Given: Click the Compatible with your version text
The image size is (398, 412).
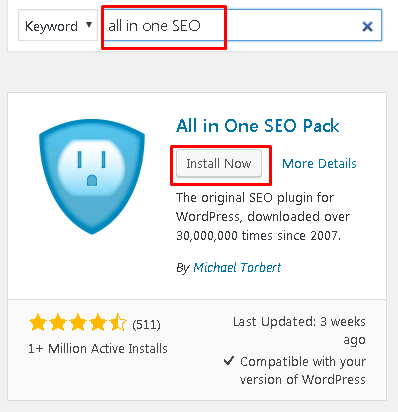Looking at the screenshot, I should click(303, 370).
